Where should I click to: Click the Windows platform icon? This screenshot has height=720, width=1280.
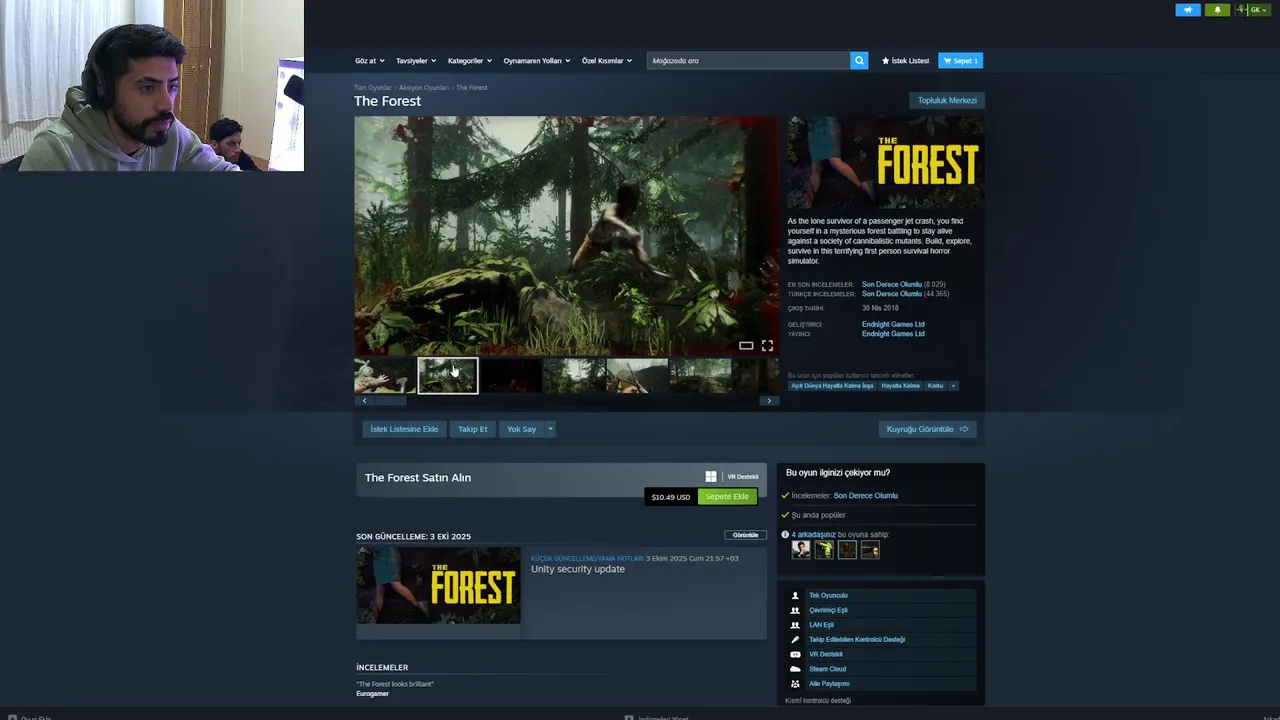click(711, 477)
